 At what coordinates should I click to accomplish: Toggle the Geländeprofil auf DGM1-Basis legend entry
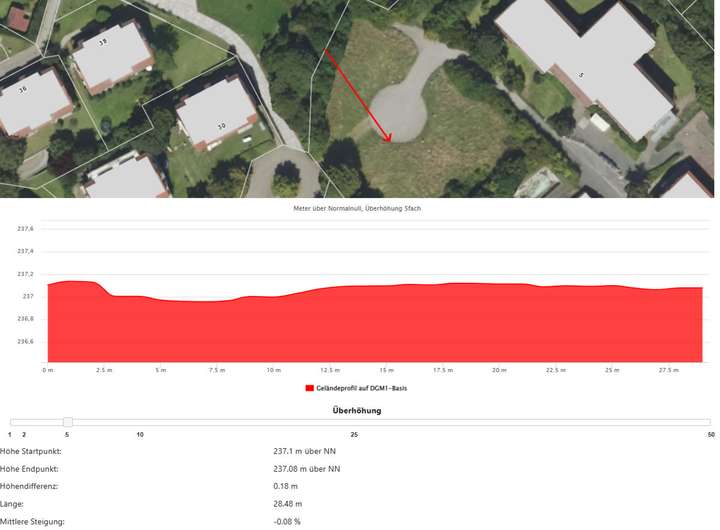point(363,388)
